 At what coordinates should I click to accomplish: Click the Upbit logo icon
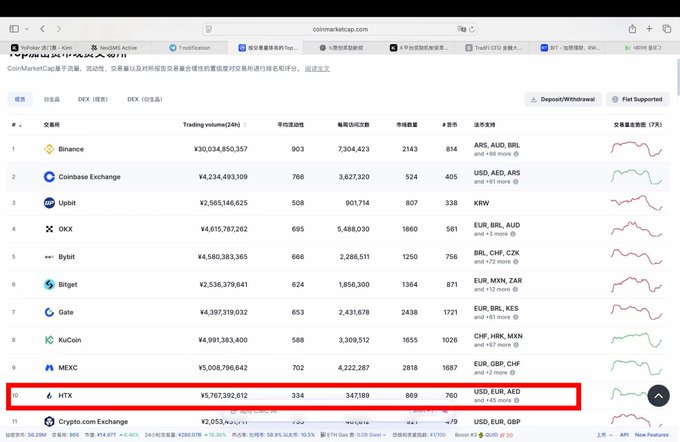tap(49, 203)
